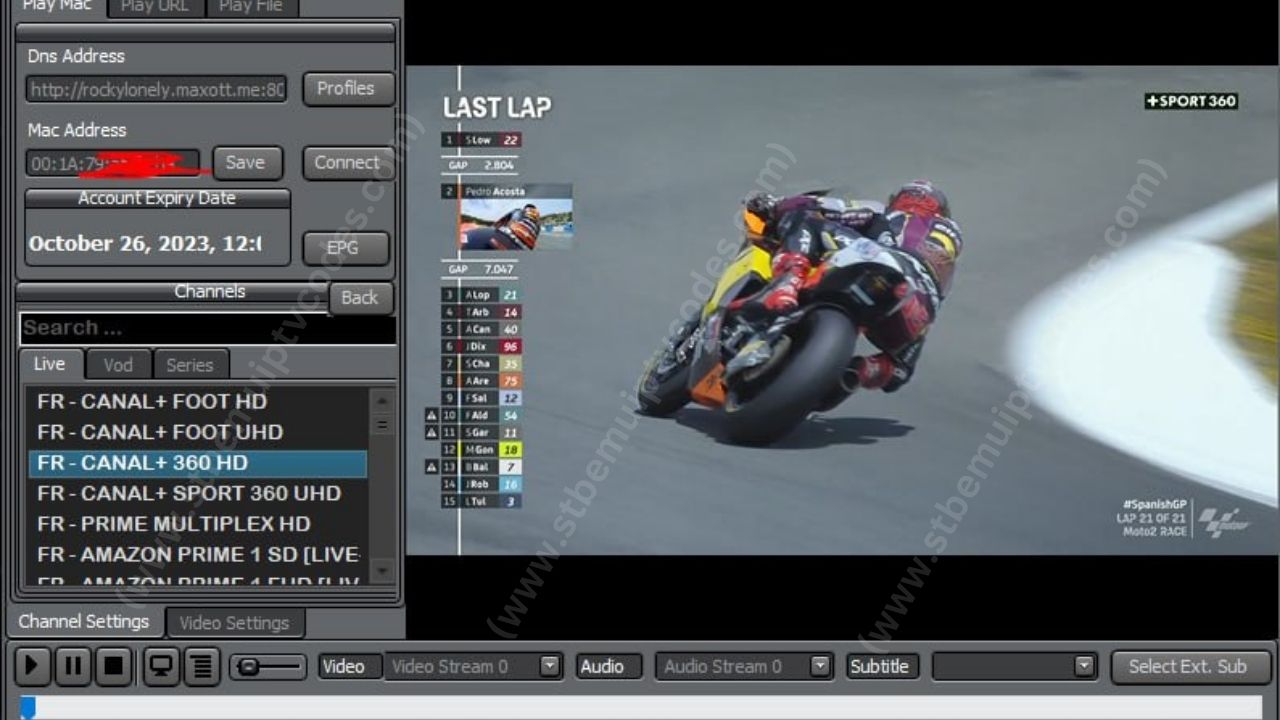The height and width of the screenshot is (720, 1280).
Task: Select the Live channels tab
Action: click(50, 364)
